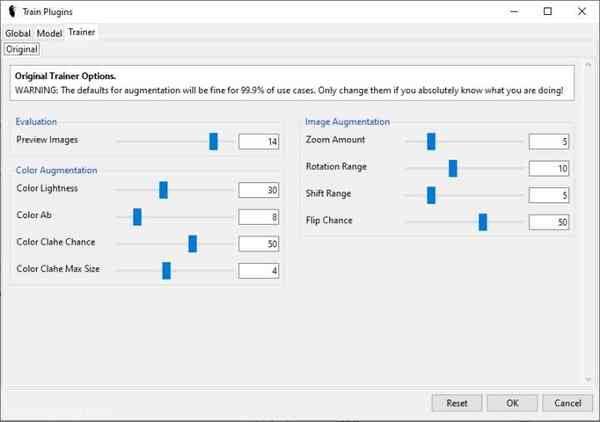This screenshot has width=600, height=422.
Task: Click the Zoom Amount value field
Action: tap(549, 142)
